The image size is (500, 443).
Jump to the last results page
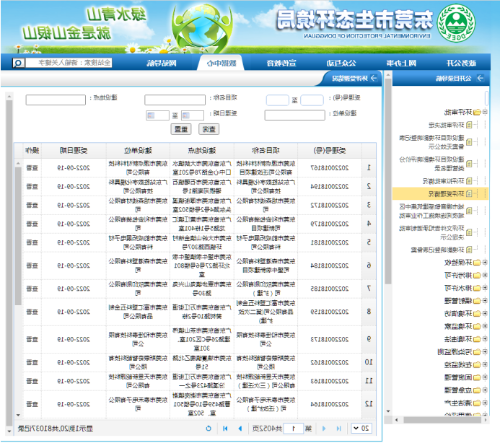[339, 429]
